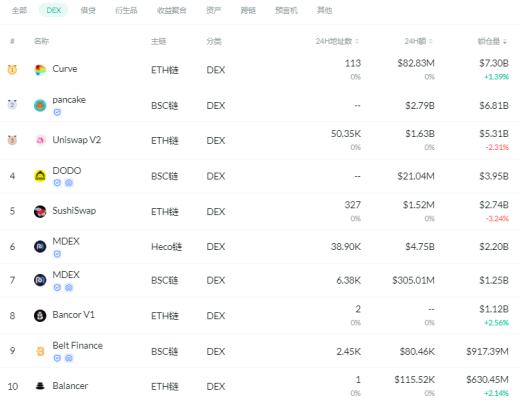Click the right badge icon under Belt Finance
520x400 pixels.
[x=69, y=358]
